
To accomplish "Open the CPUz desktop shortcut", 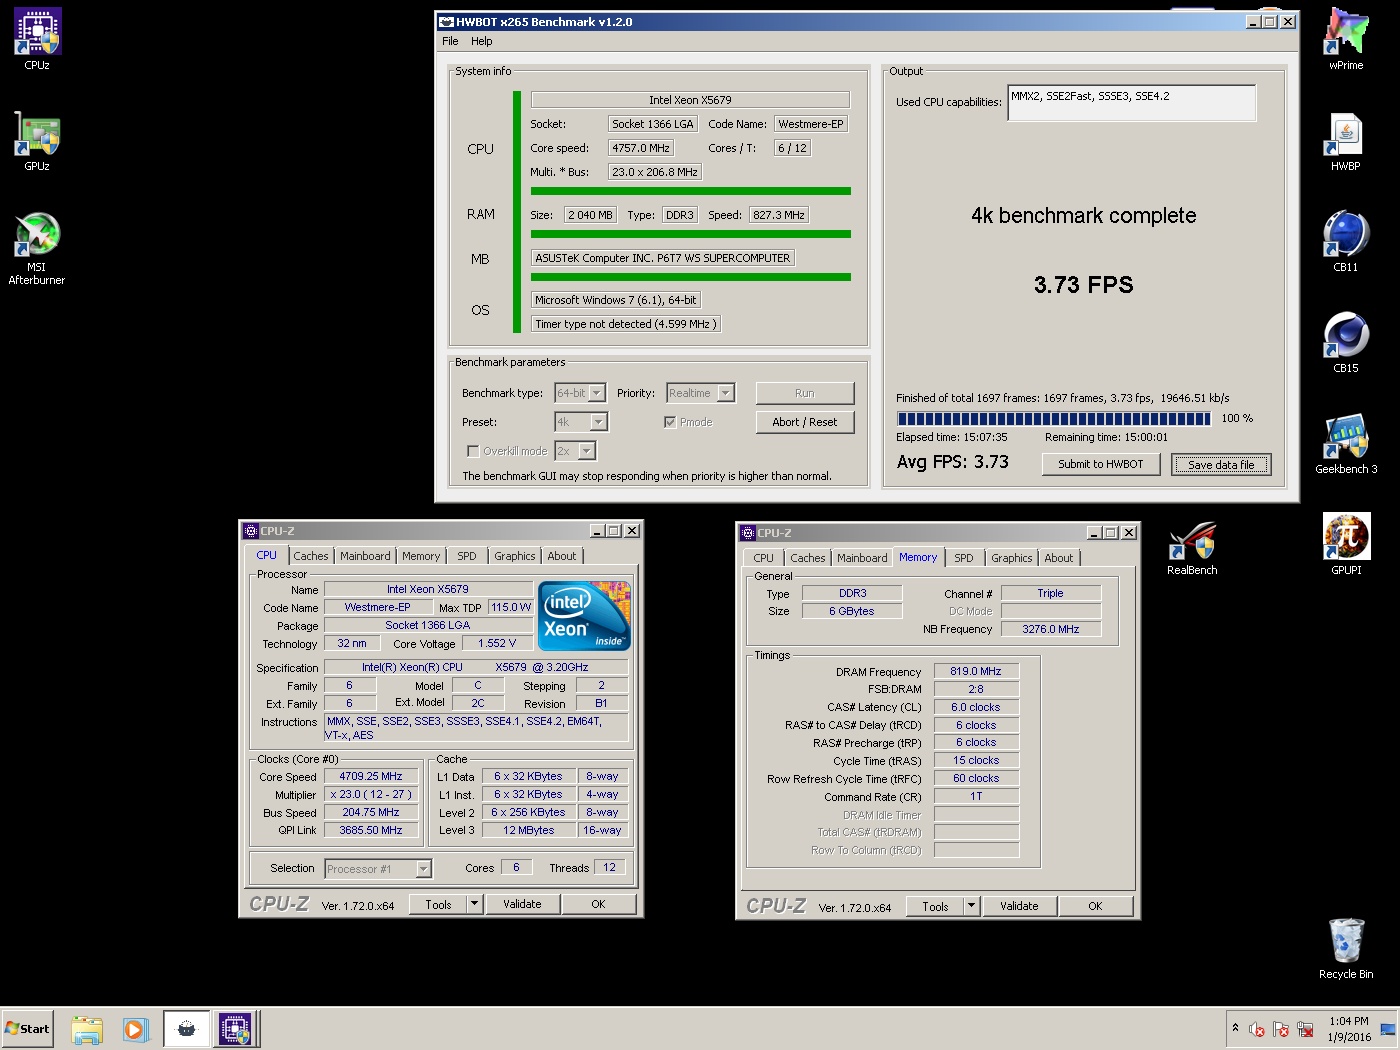I will [37, 40].
